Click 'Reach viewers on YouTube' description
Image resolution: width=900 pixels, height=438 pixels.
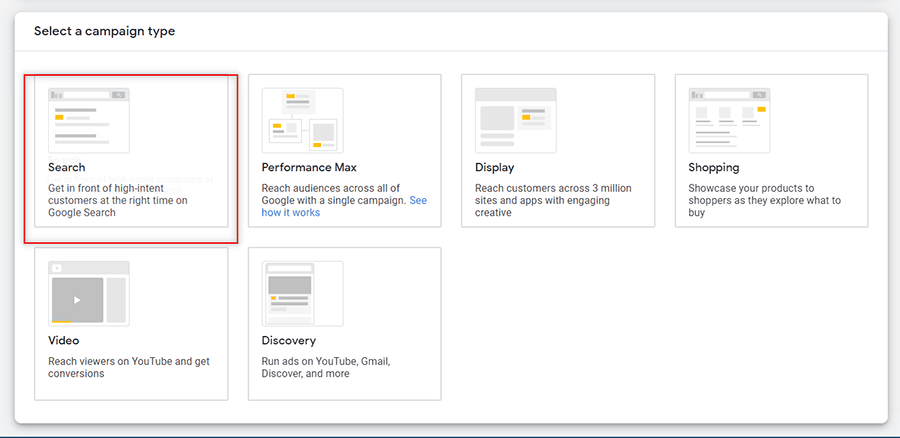tap(129, 367)
